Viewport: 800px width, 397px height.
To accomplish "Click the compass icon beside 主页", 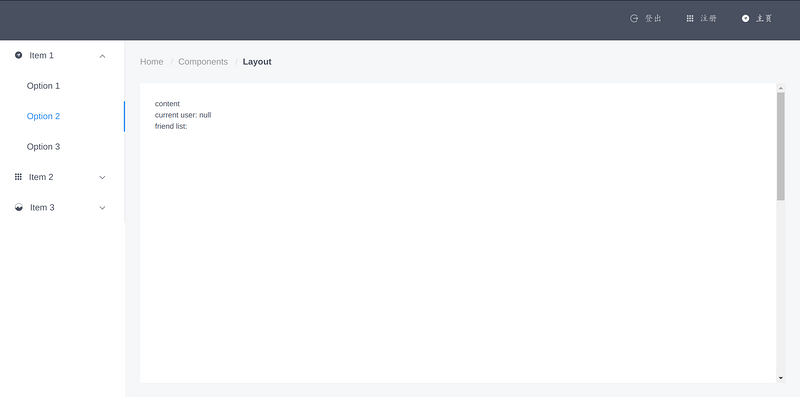I will tap(745, 18).
